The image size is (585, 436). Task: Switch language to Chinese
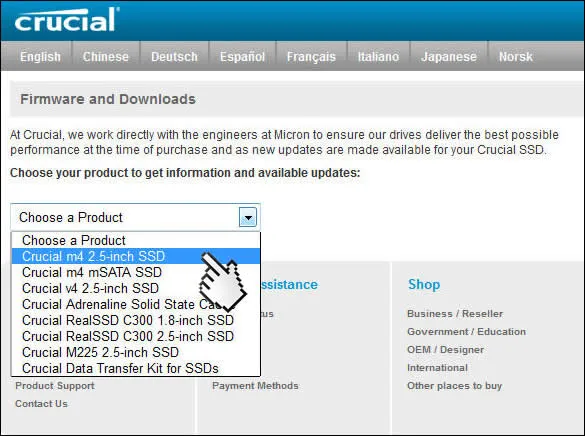[106, 57]
